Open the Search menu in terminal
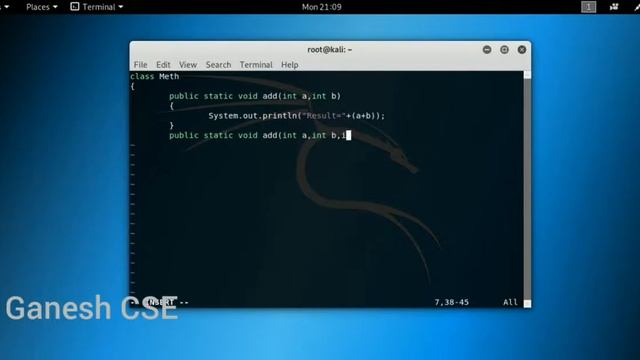Viewport: 640px width, 360px height. [x=218, y=64]
